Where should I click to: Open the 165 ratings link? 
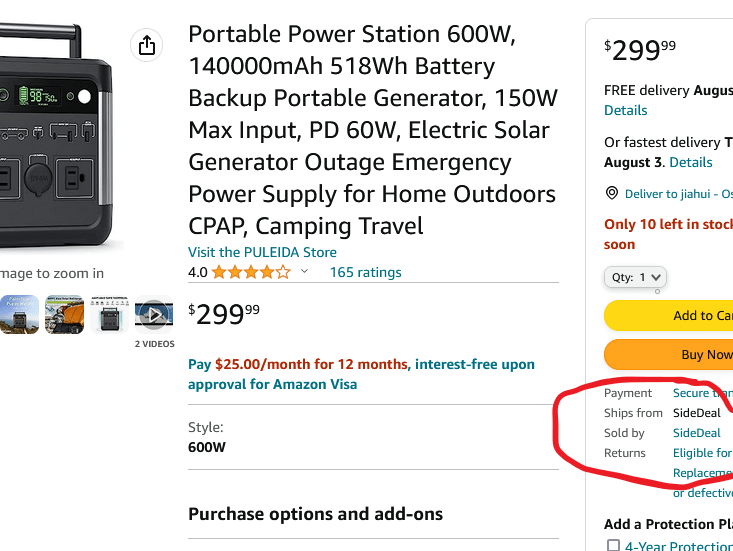[x=365, y=272]
